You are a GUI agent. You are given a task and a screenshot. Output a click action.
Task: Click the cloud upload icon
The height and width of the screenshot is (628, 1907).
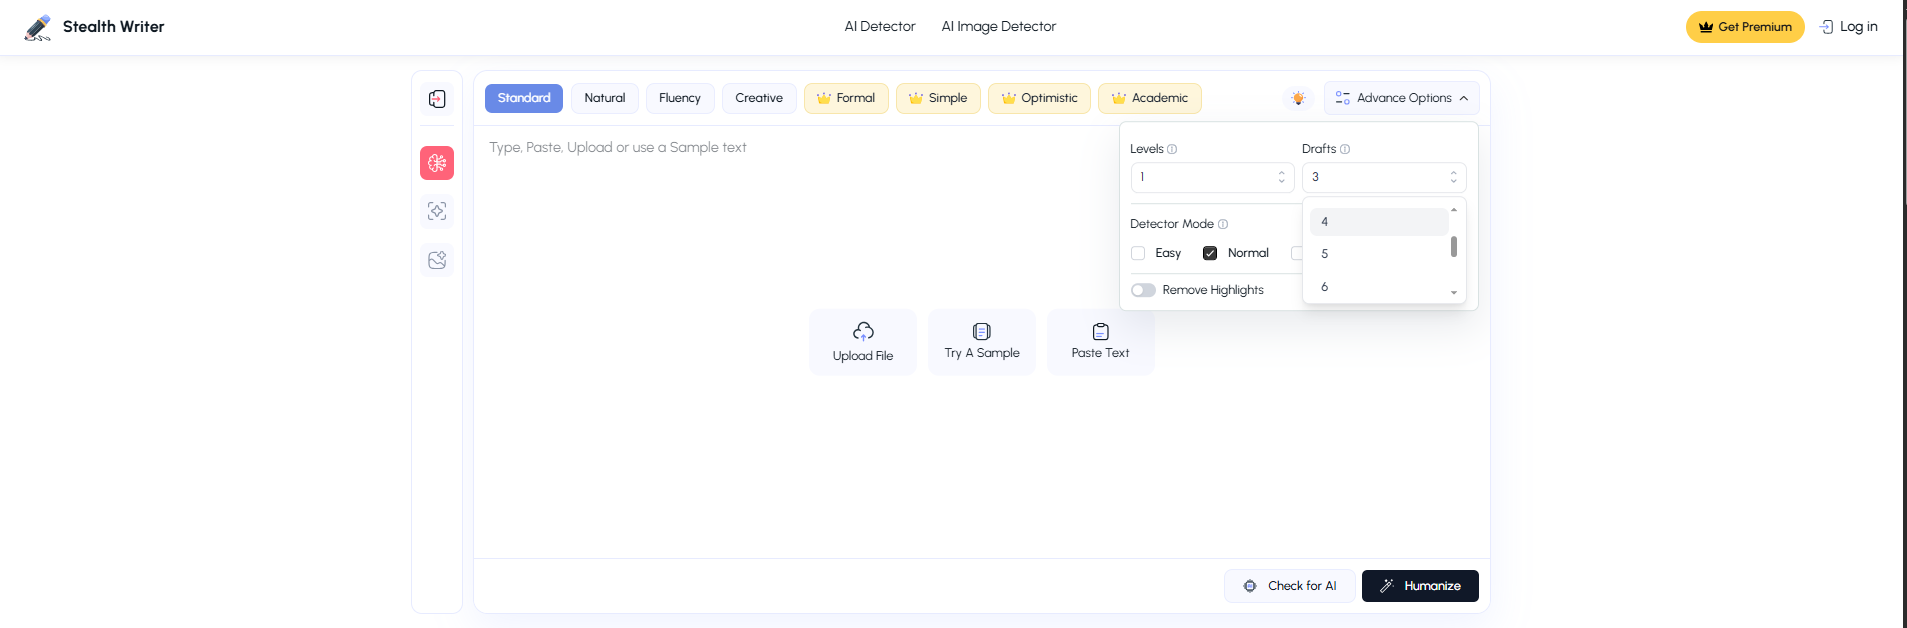(x=863, y=331)
